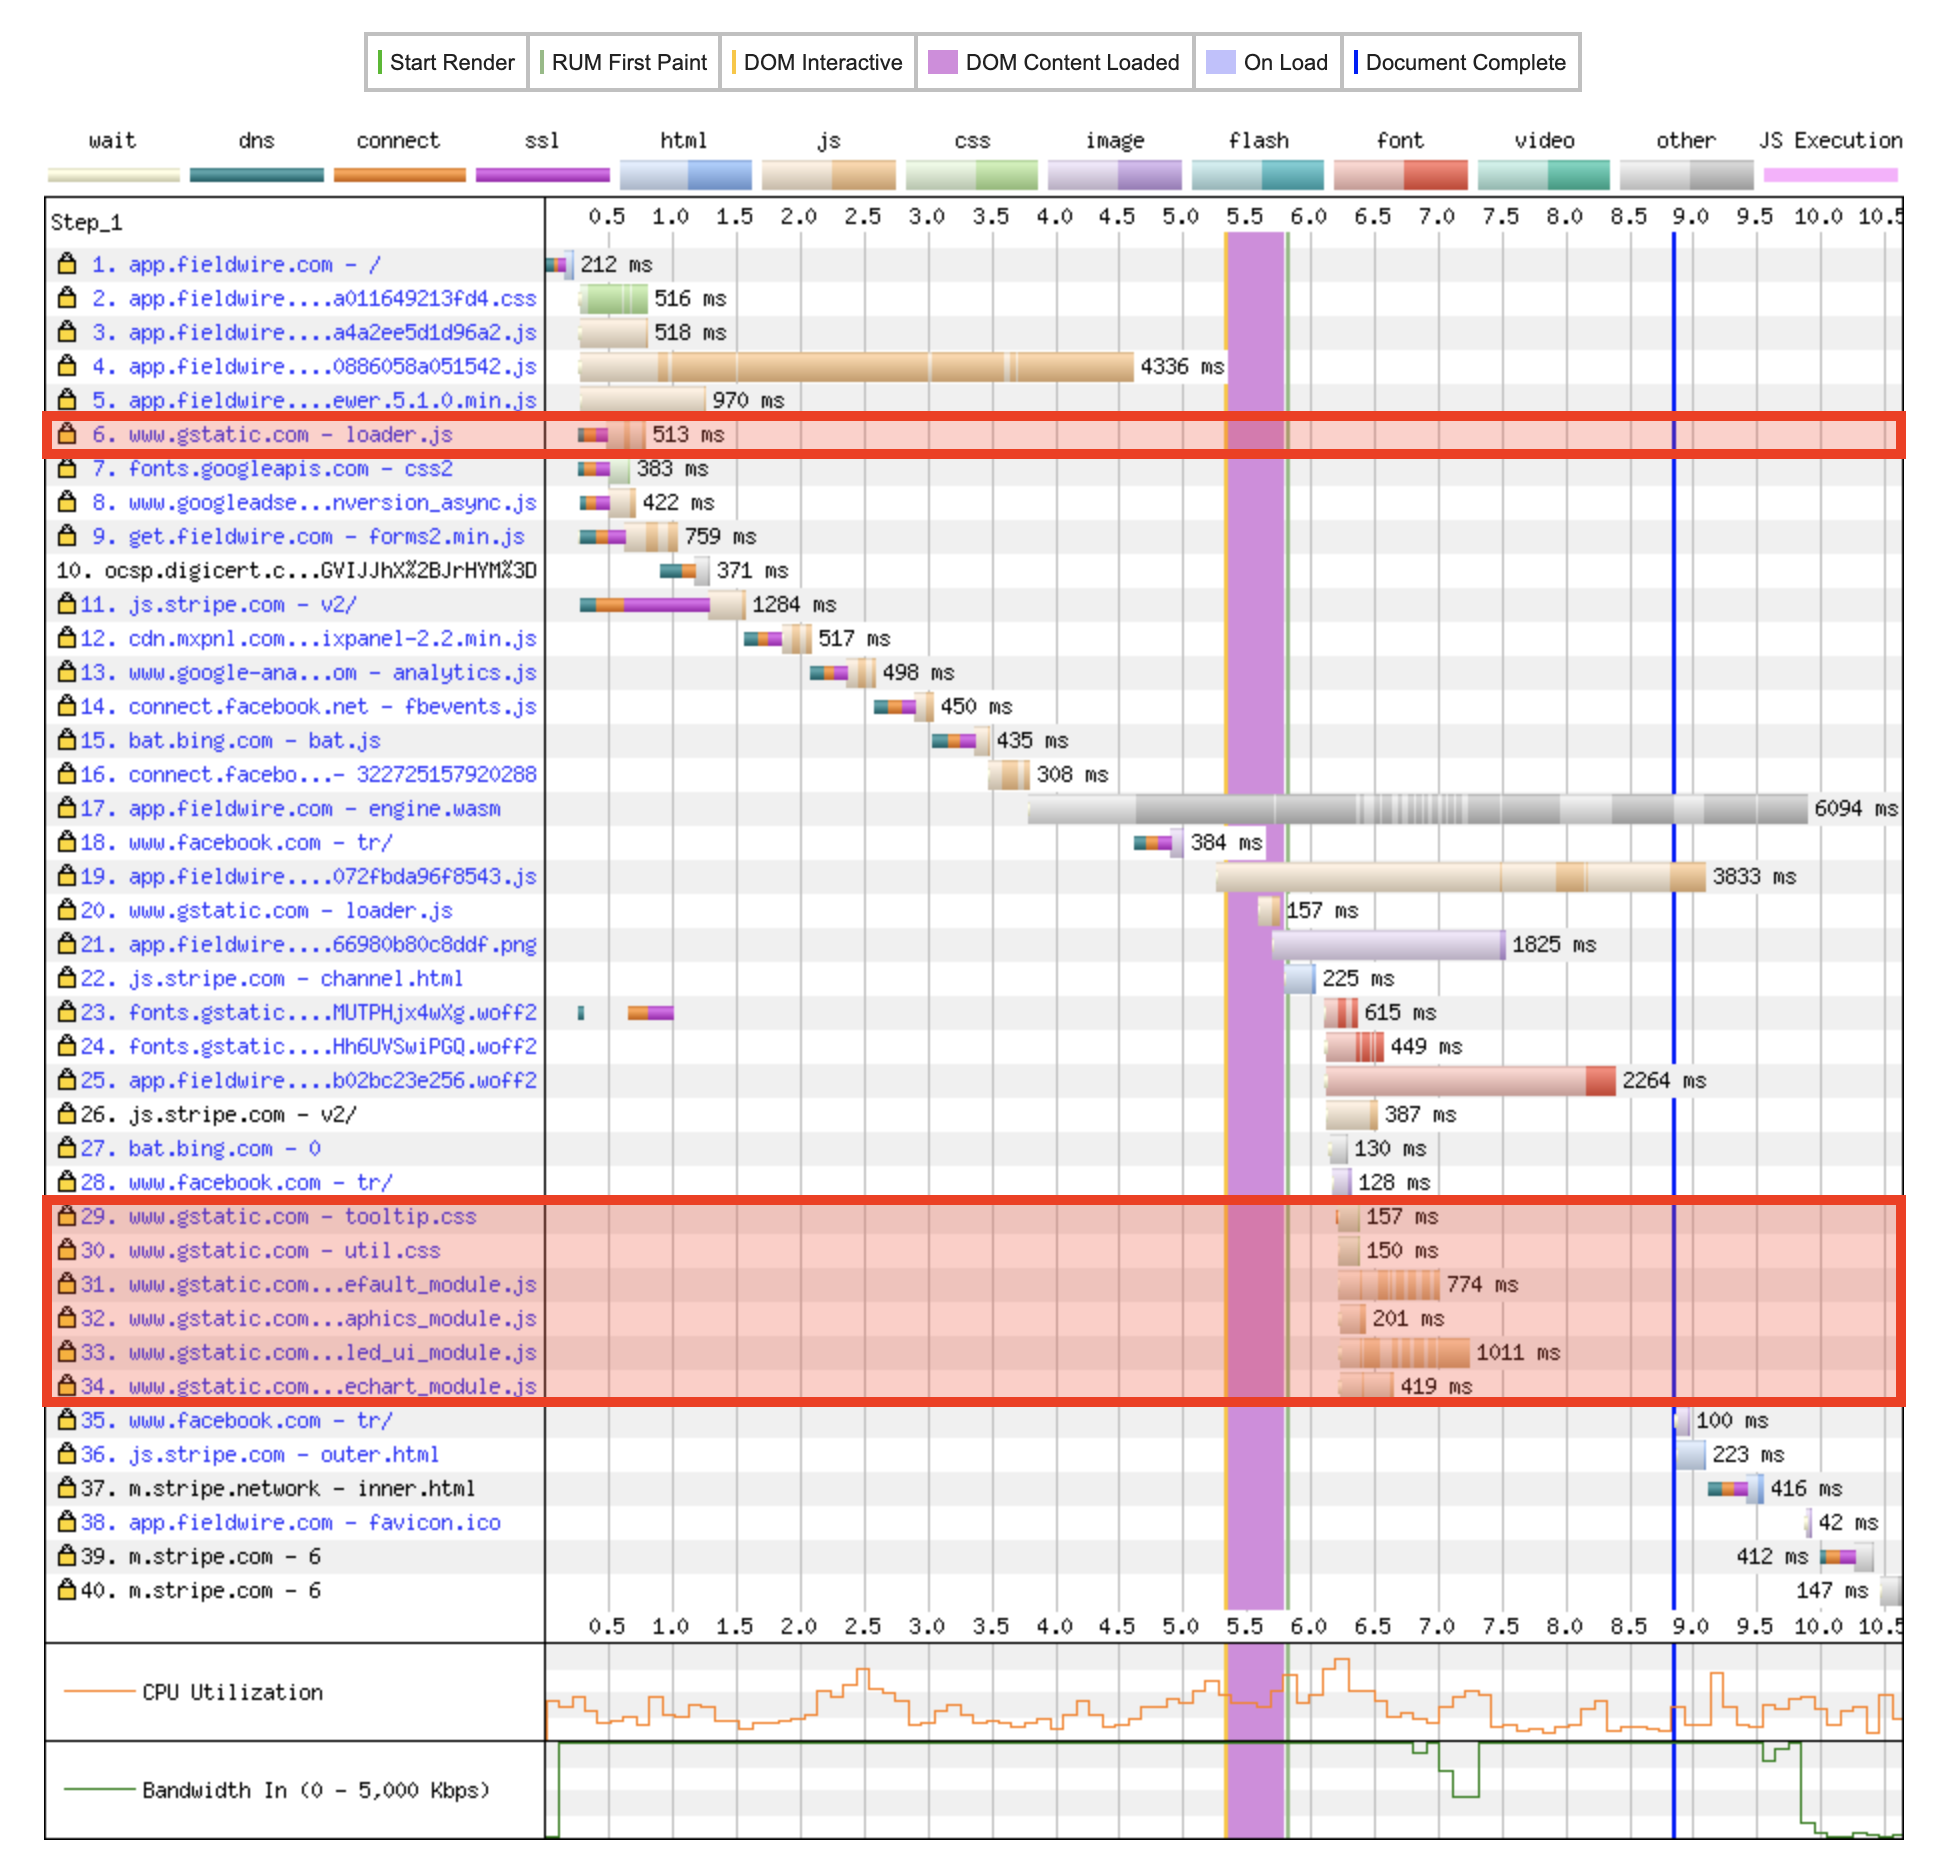Image resolution: width=1948 pixels, height=1870 pixels.
Task: Click the 2264 ms font bar of request 25
Action: pyautogui.click(x=1471, y=1081)
